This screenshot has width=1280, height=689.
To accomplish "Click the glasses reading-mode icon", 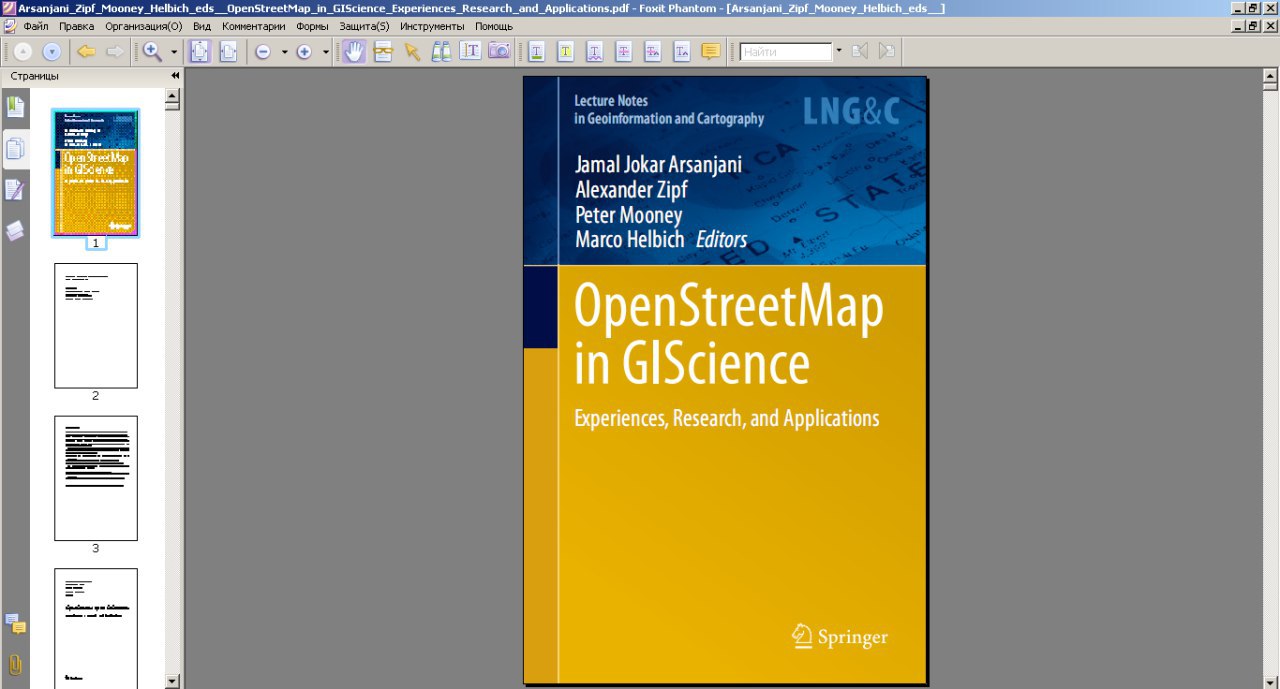I will (383, 52).
